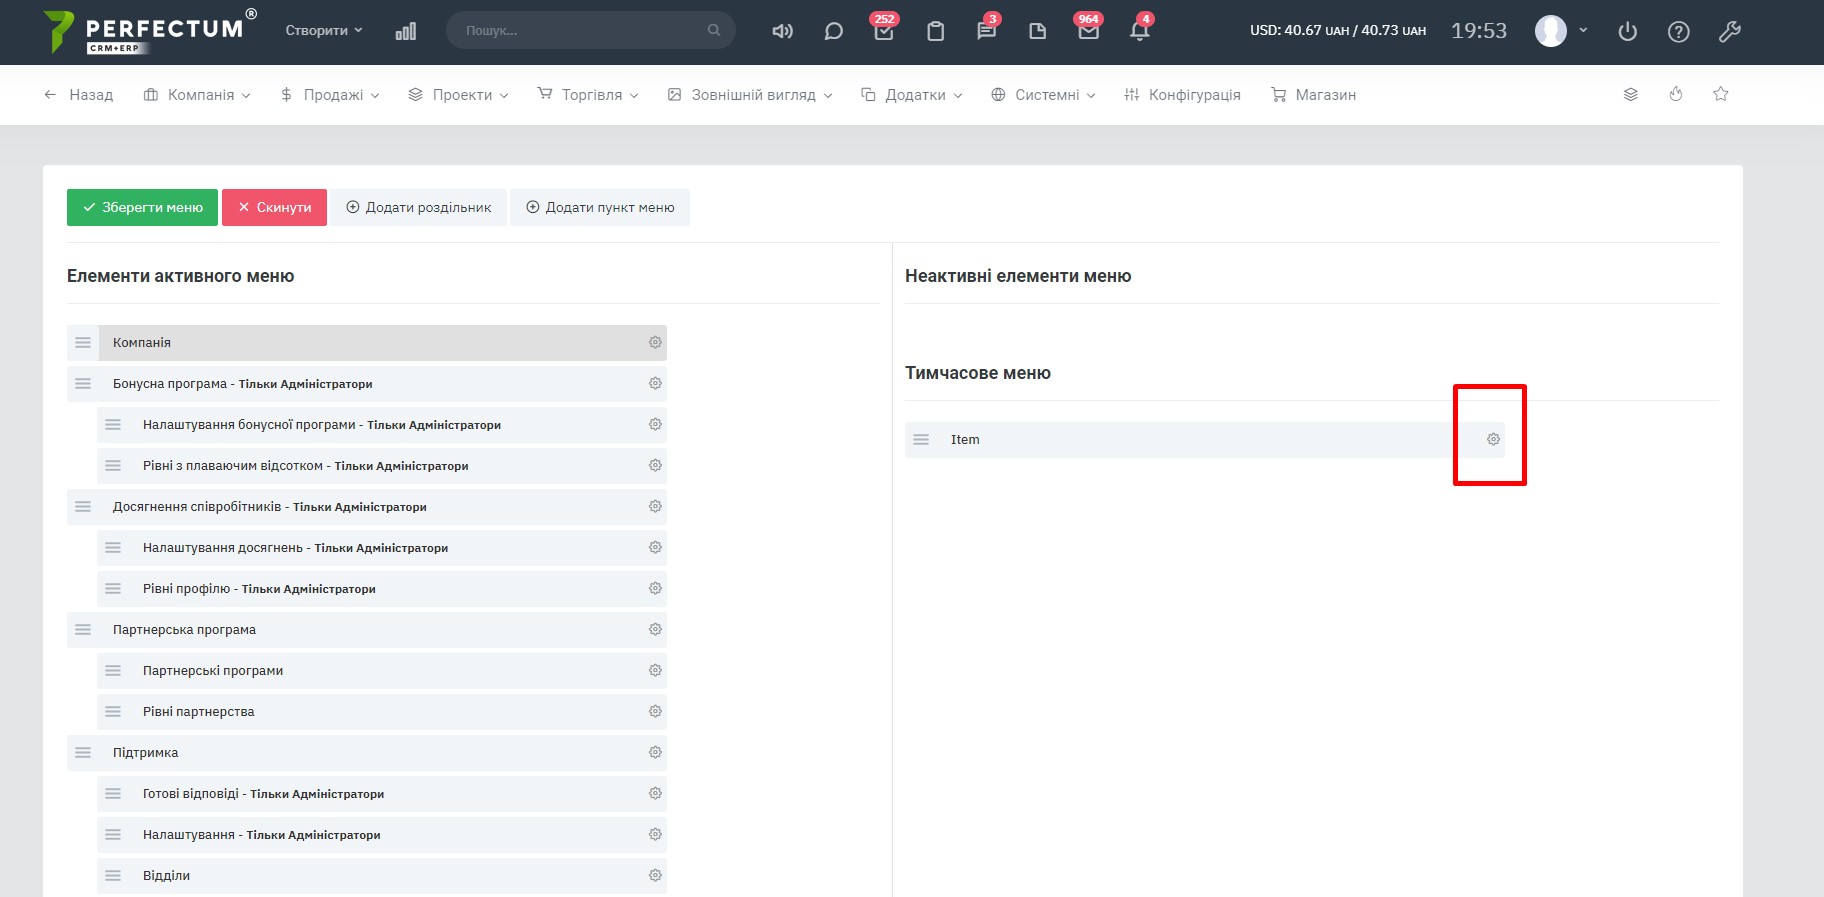Click the Зберегти меню button

(142, 208)
